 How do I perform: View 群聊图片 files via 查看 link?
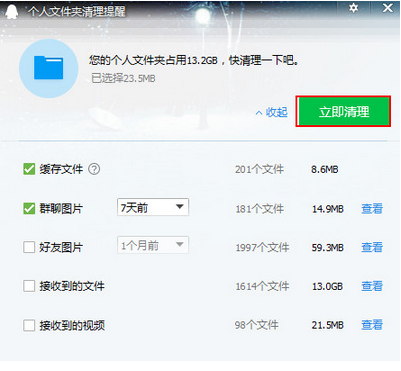click(372, 209)
